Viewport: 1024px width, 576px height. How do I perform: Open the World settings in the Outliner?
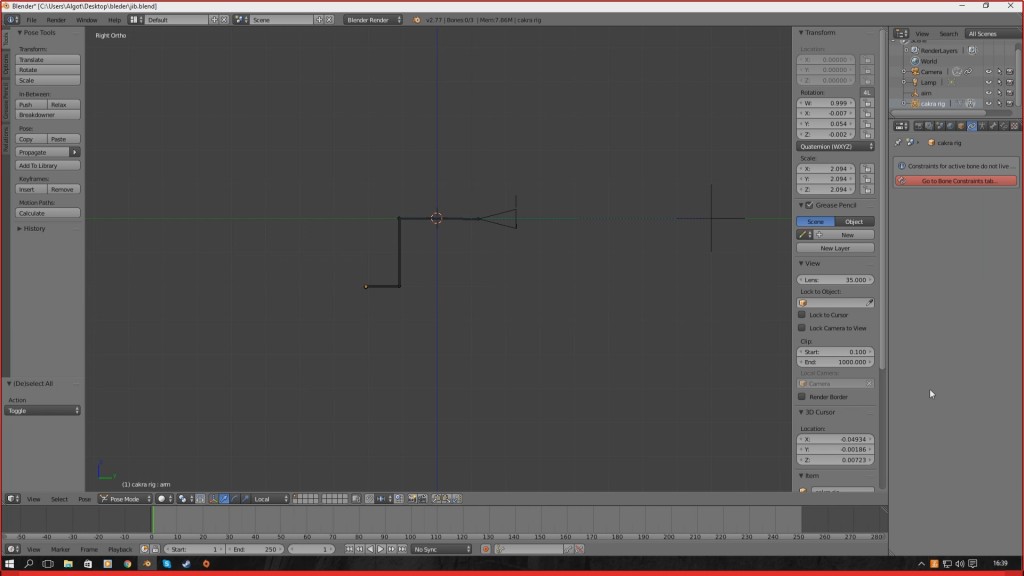point(915,61)
